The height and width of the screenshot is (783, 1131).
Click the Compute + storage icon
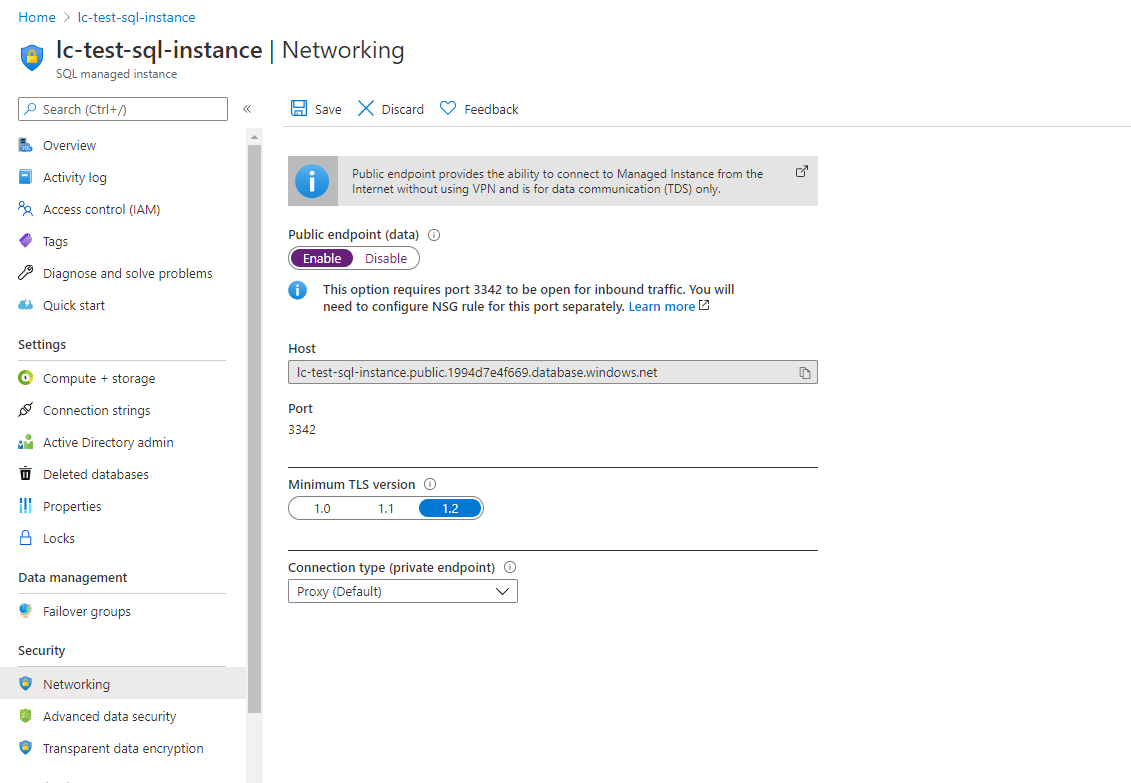click(x=25, y=378)
